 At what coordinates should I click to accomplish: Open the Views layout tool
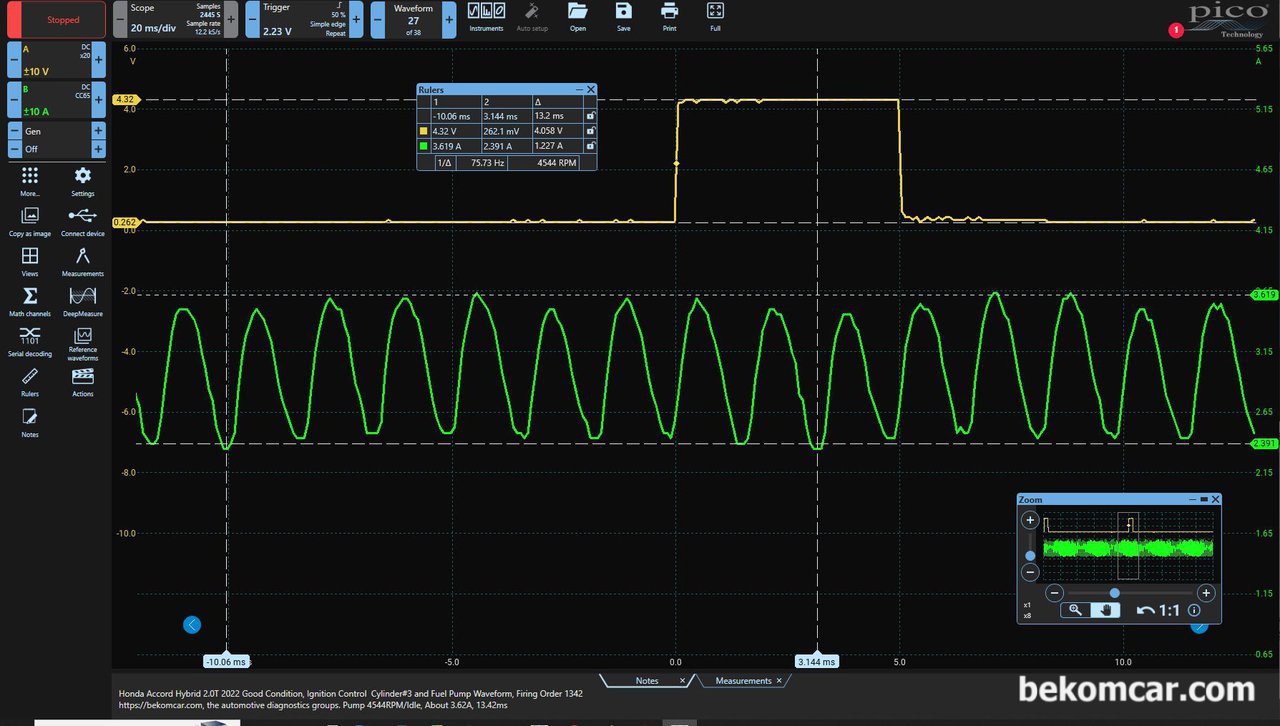coord(30,261)
